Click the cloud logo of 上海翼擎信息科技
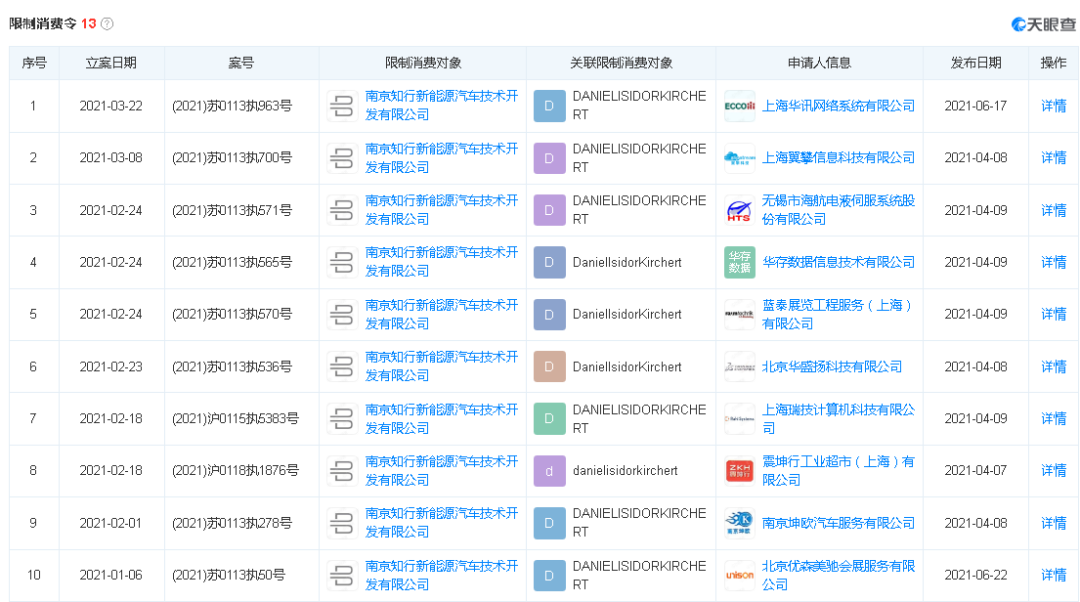Screen dimensions: 1080x602 pyautogui.click(x=739, y=158)
